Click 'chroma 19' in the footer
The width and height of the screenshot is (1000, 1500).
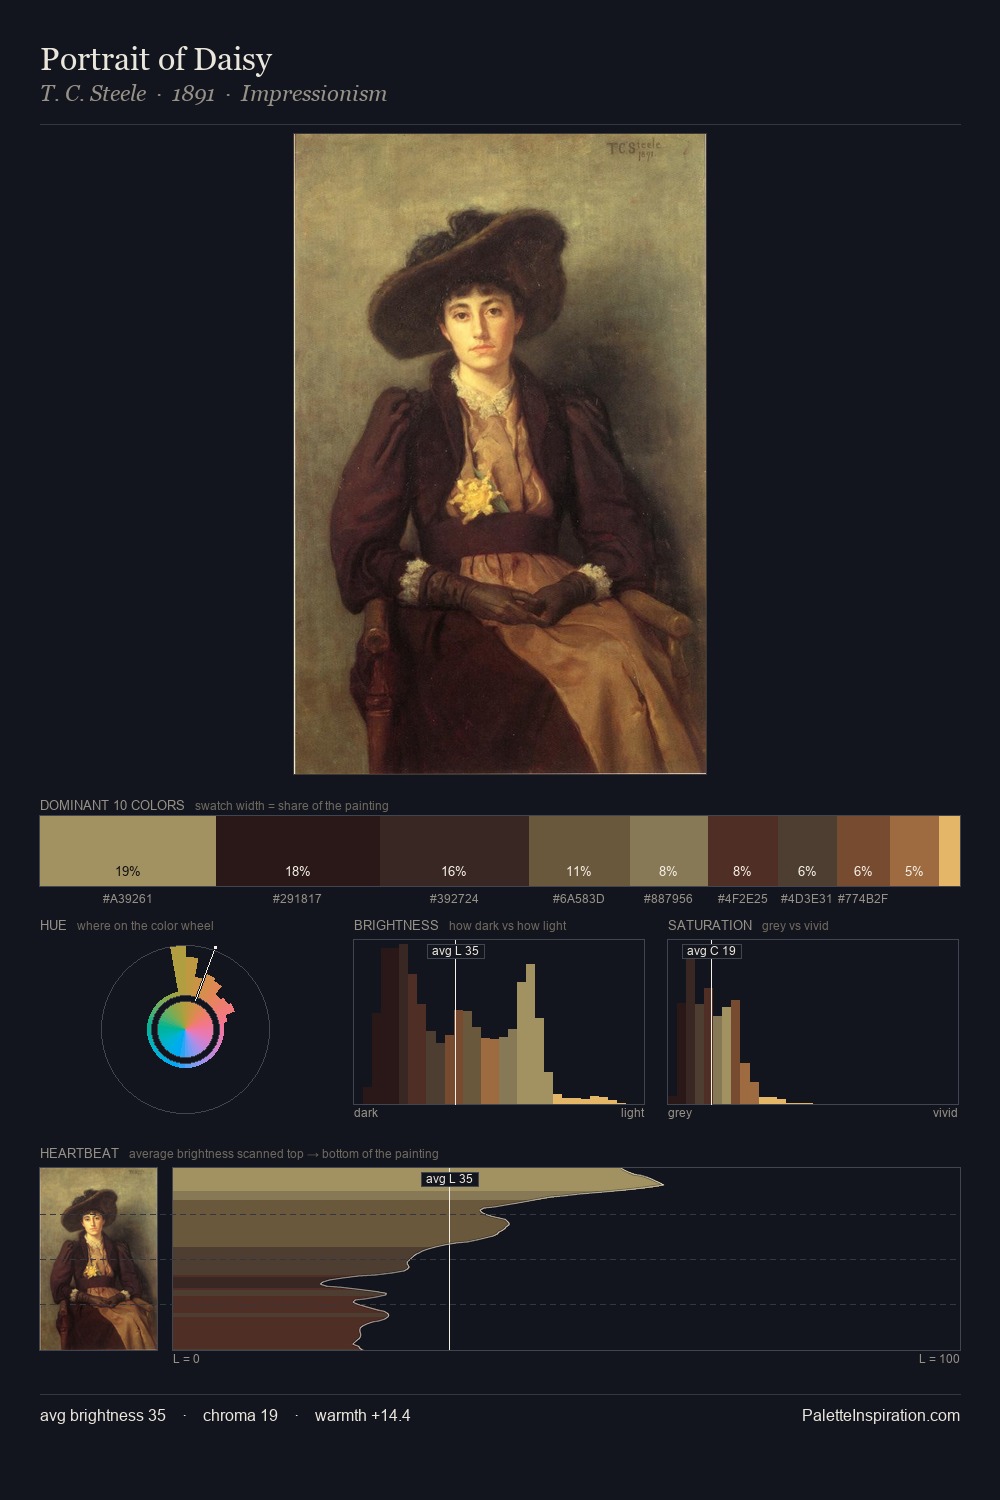[240, 1415]
